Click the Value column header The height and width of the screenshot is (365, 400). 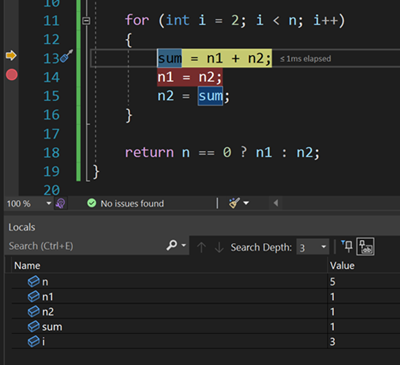point(342,266)
